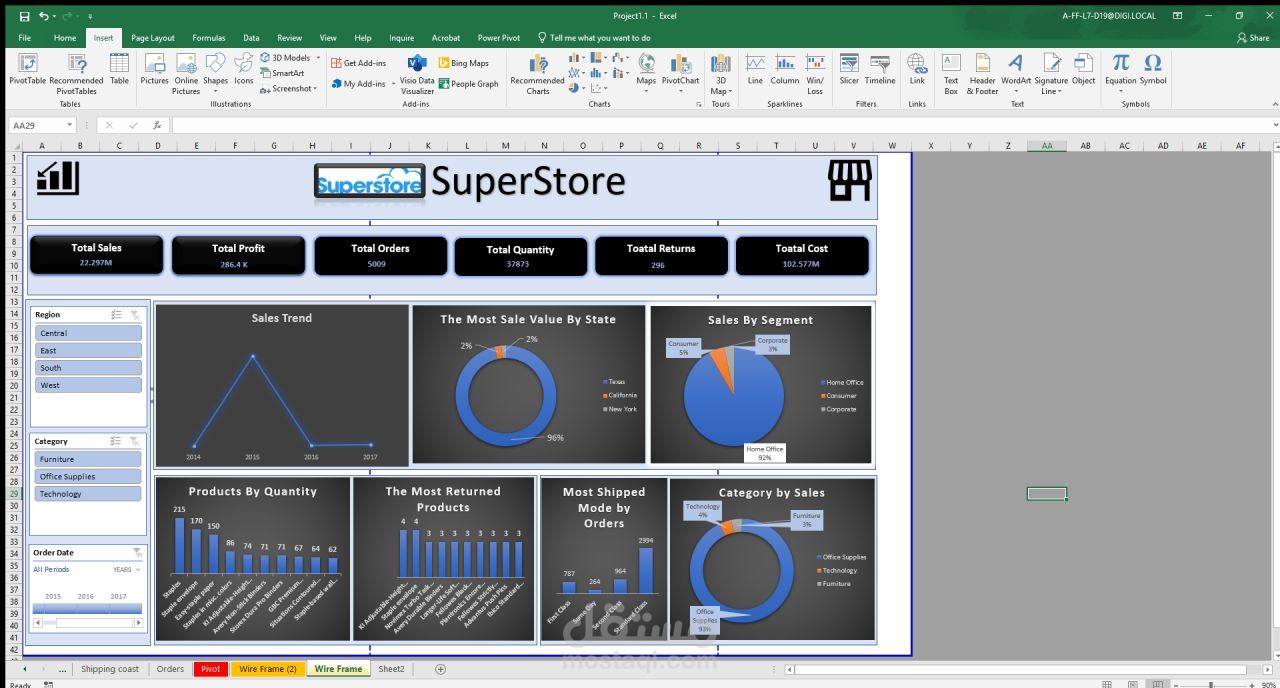Insert function with fx button
Viewport: 1280px width, 688px height.
point(157,125)
